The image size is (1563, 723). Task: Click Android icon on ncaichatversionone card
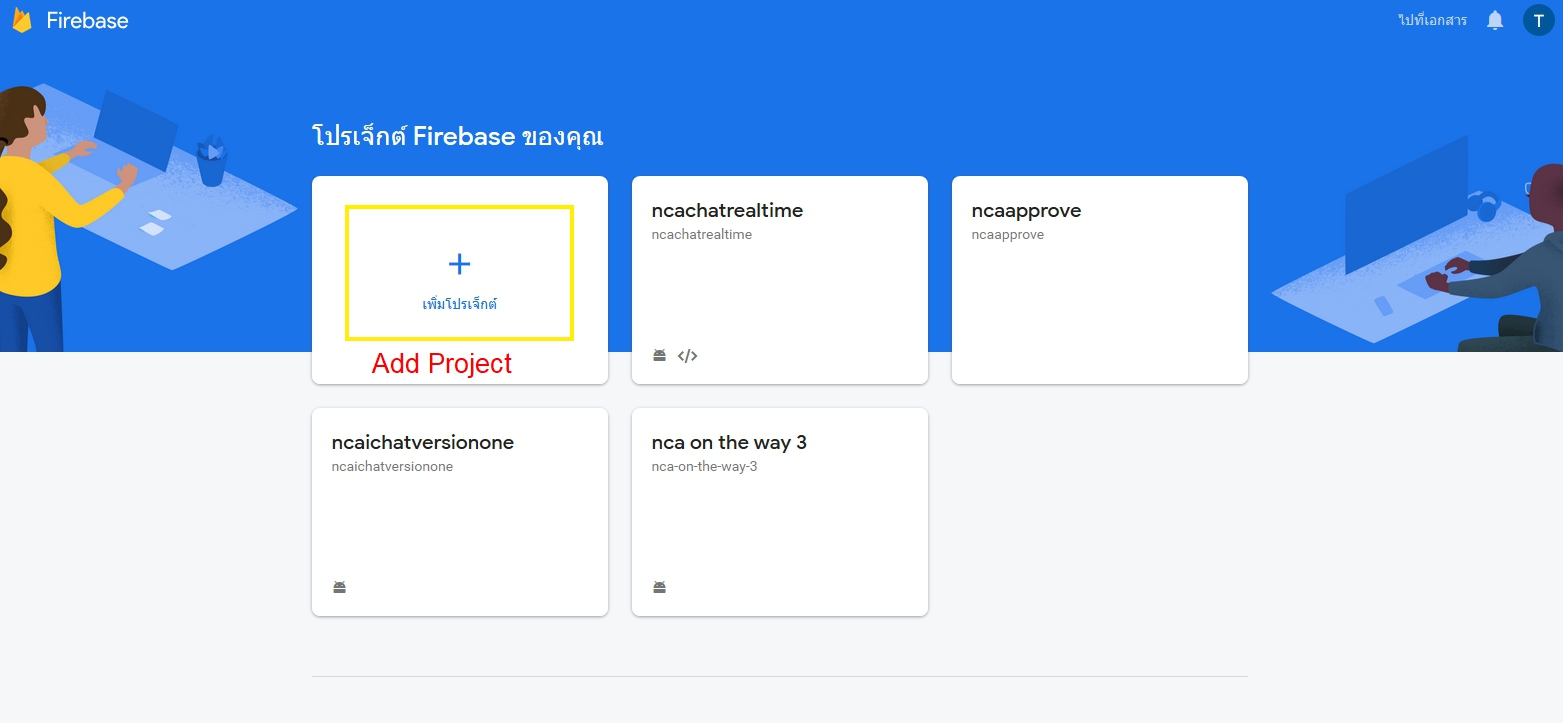pos(339,587)
